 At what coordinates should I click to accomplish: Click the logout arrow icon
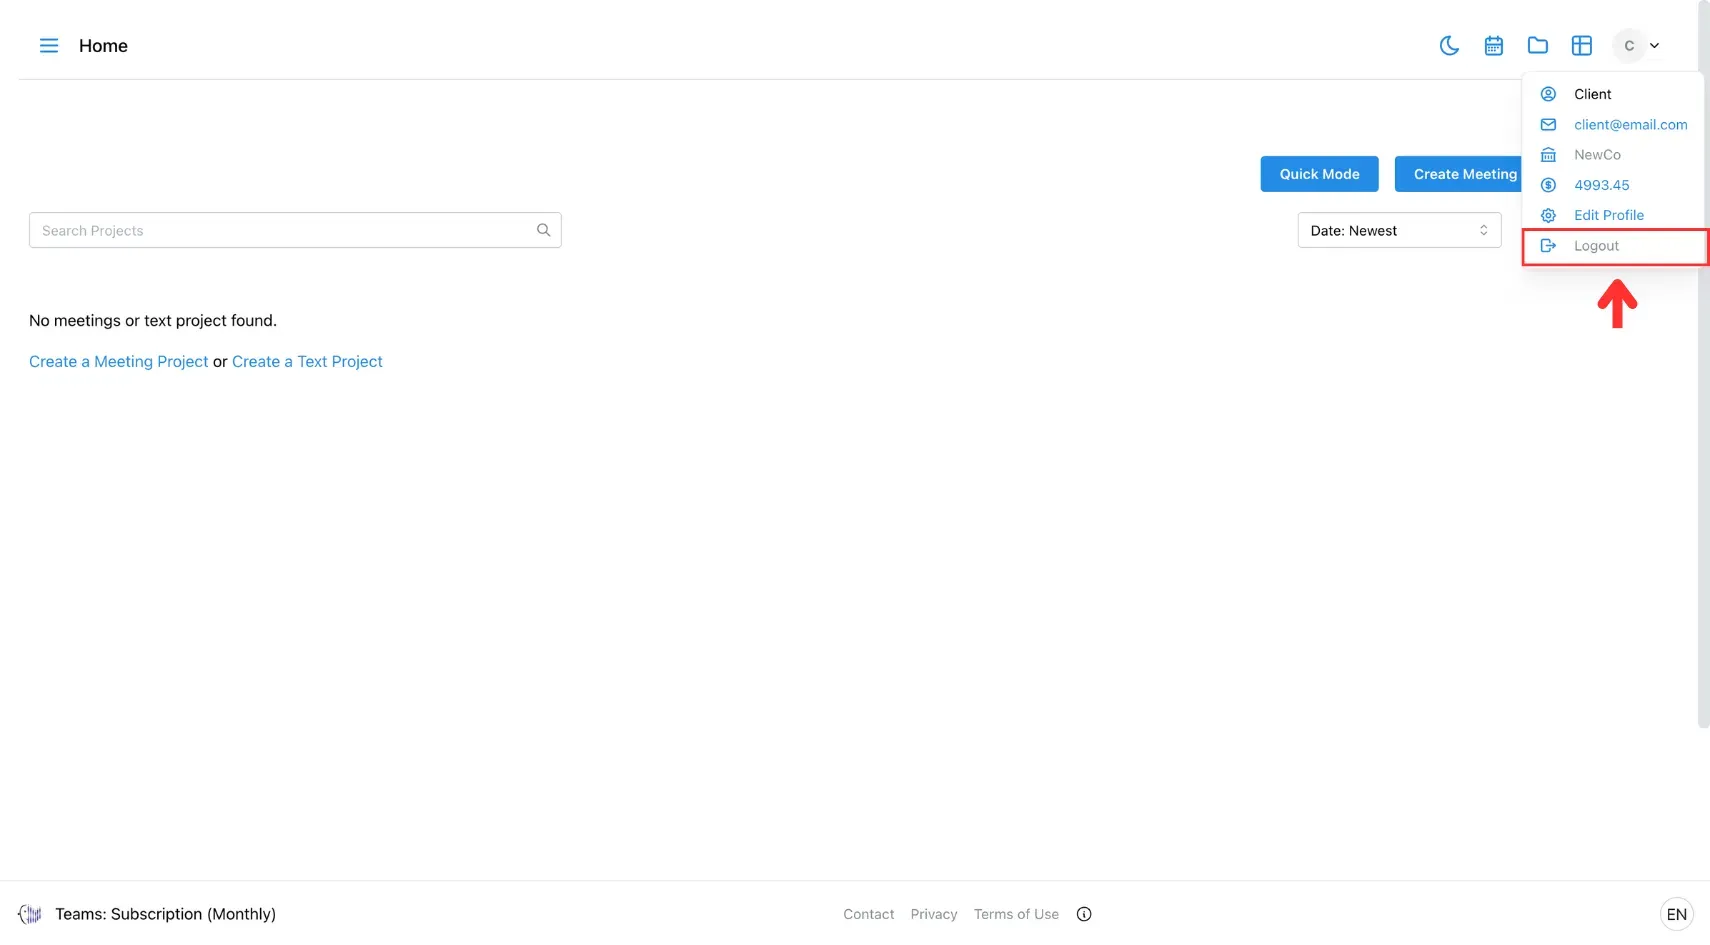pos(1548,246)
